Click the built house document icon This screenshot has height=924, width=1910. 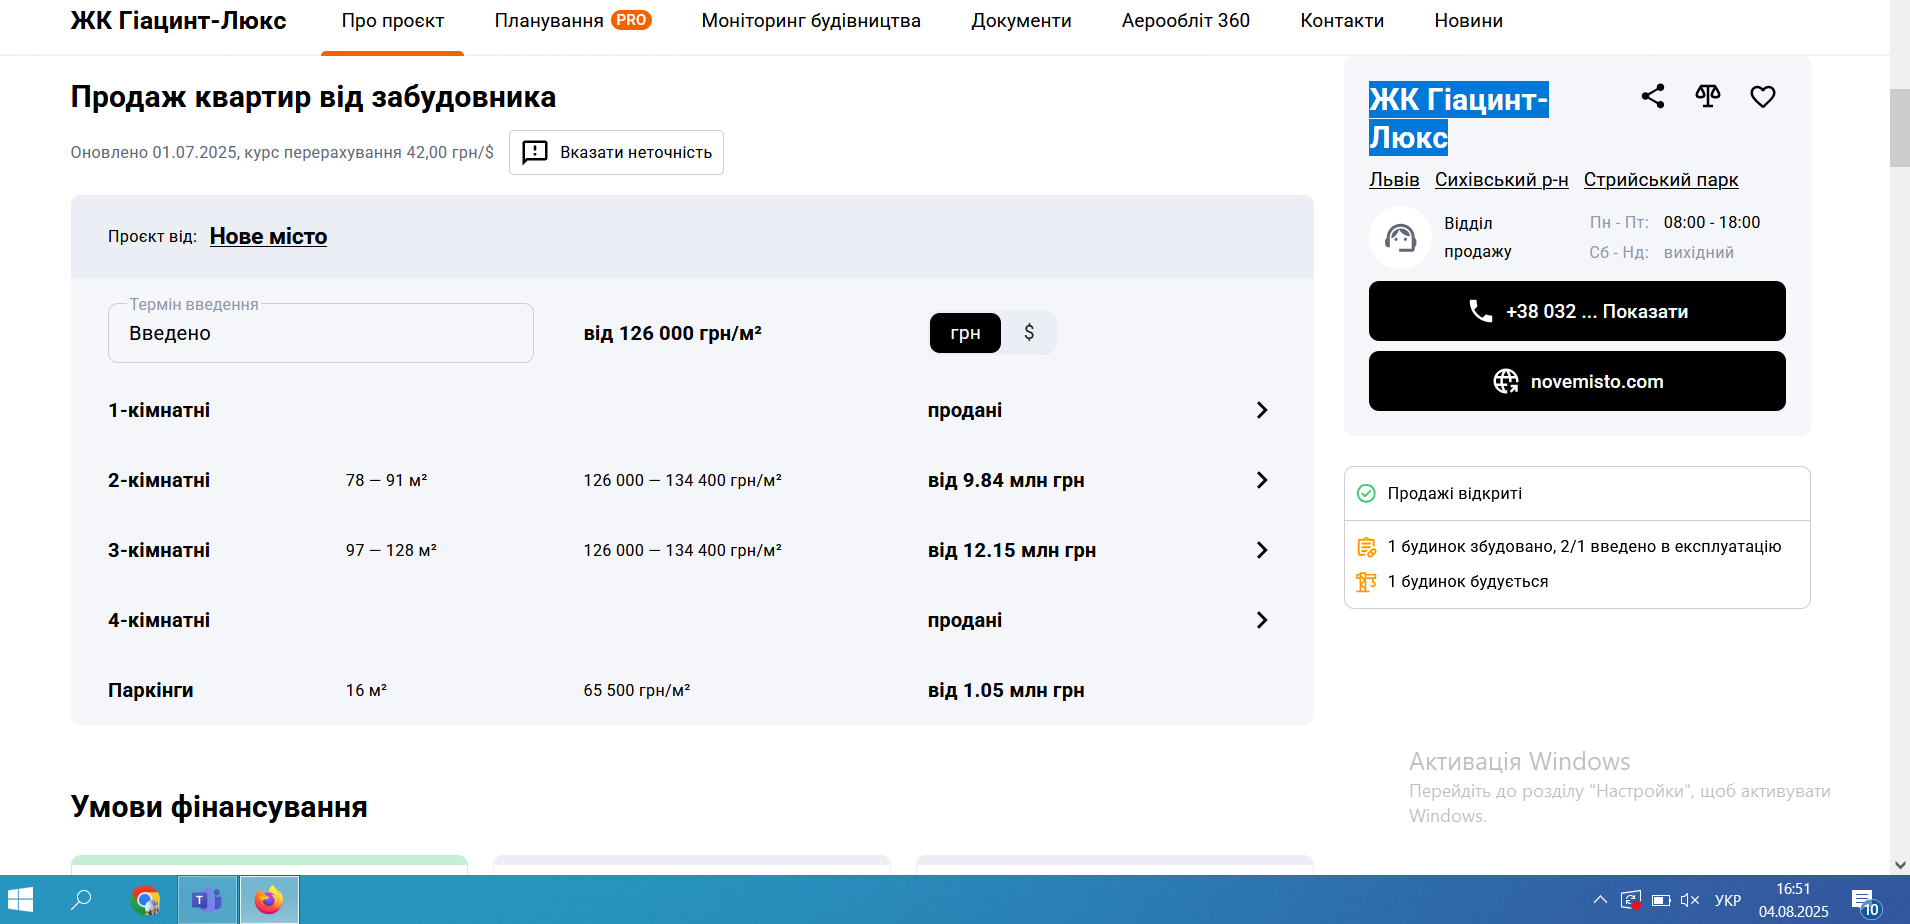click(1366, 547)
